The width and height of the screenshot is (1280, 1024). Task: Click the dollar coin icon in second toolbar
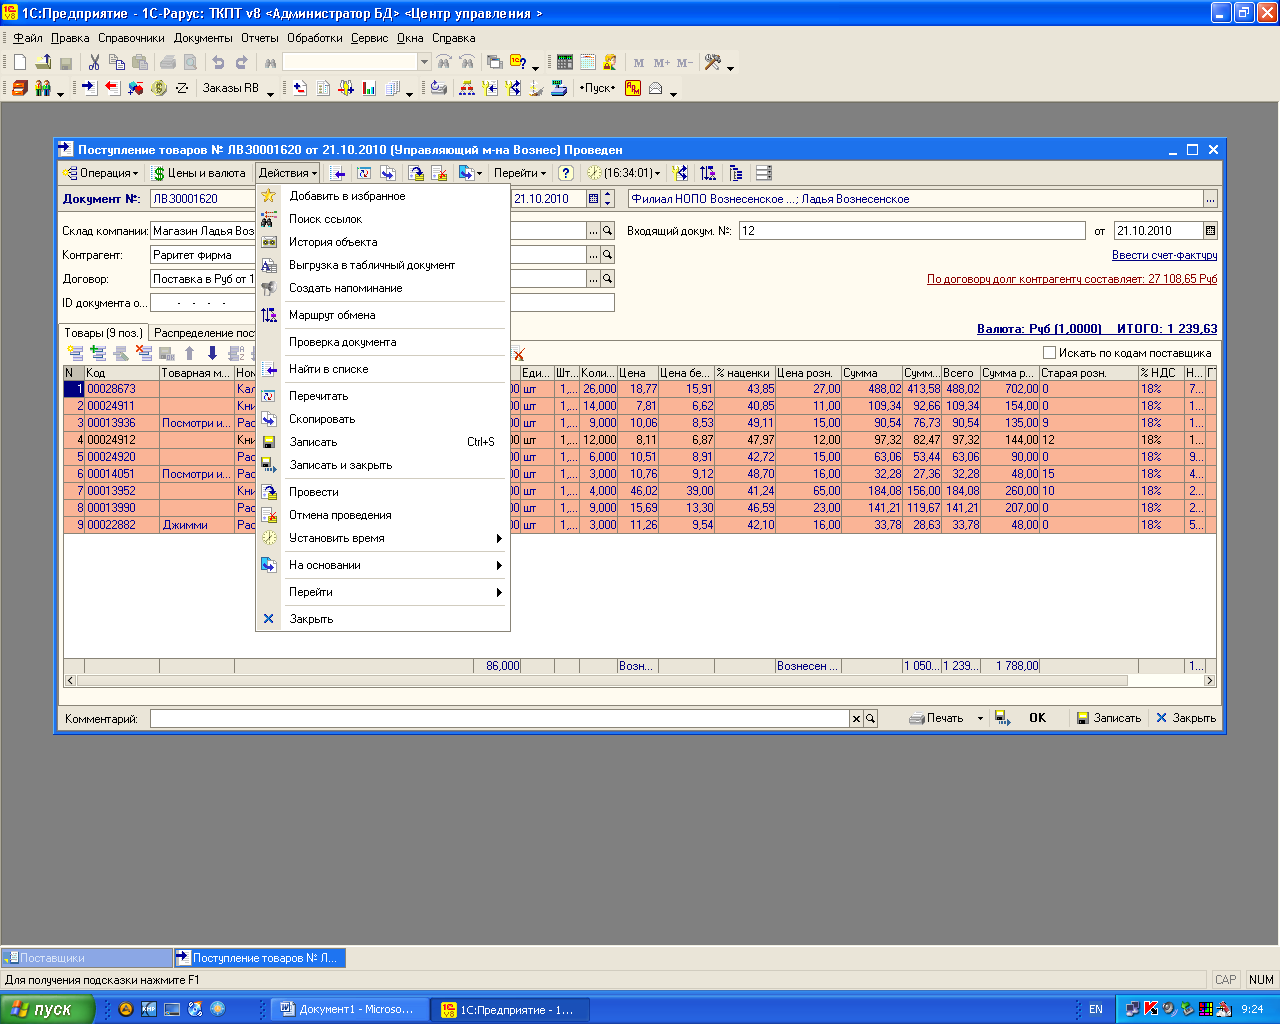click(x=159, y=88)
